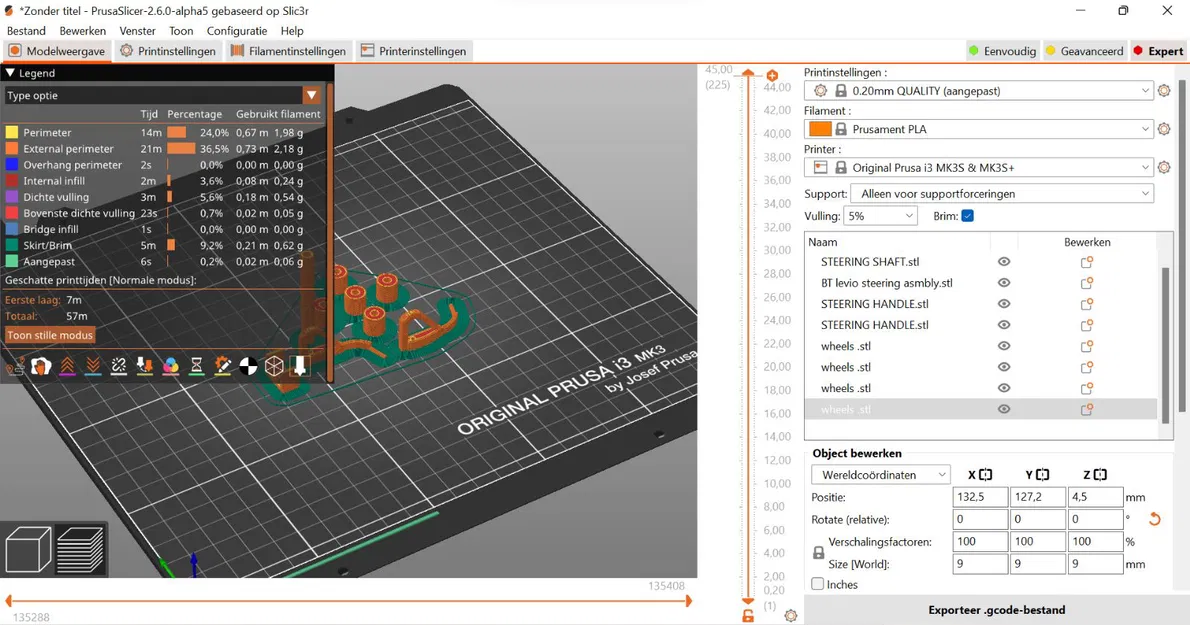Click the edit icon for STEERING SHAFT.stl
The width and height of the screenshot is (1190, 625).
click(x=1087, y=262)
